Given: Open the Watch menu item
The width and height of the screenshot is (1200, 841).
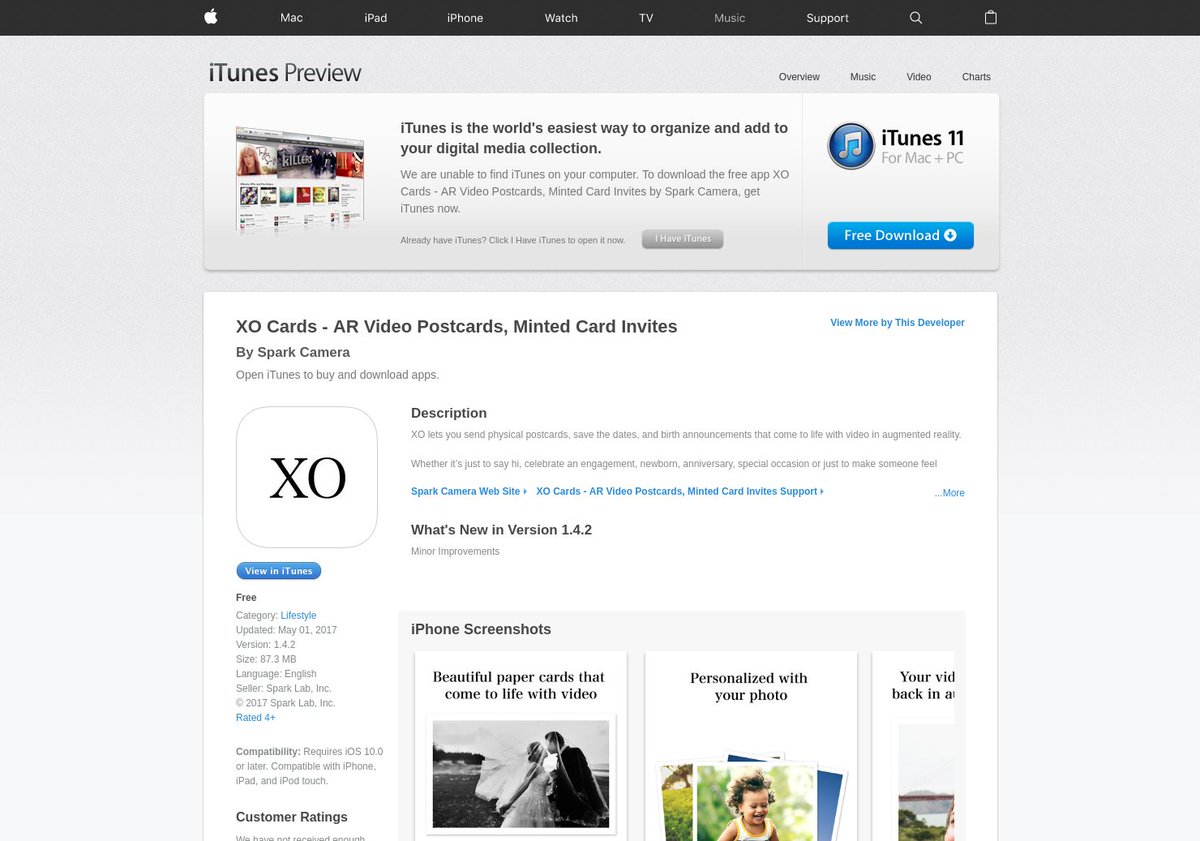Looking at the screenshot, I should [x=561, y=18].
